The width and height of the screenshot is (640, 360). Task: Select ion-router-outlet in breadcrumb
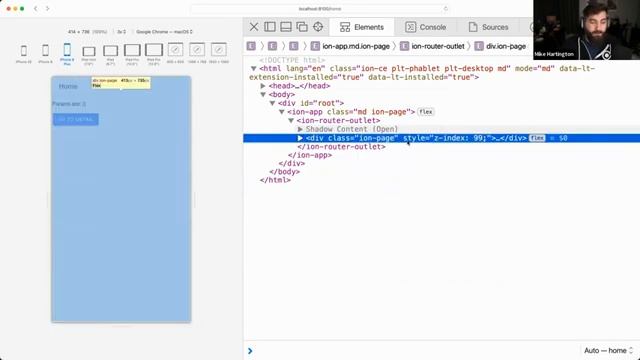tap(433, 46)
